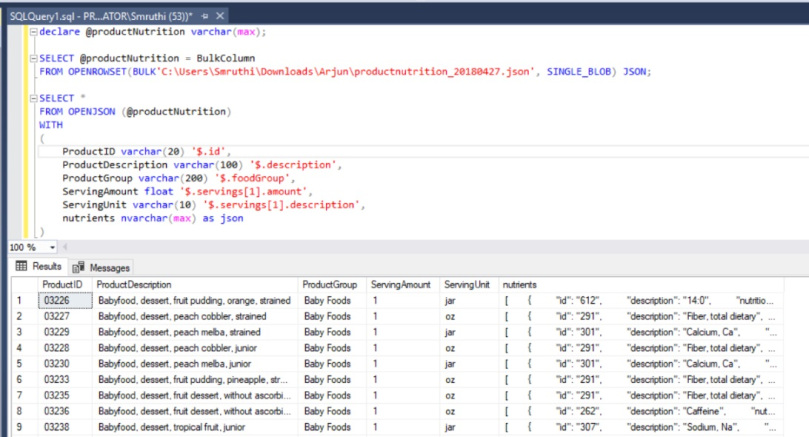Click the ProductID column header
809x437 pixels.
(63, 284)
